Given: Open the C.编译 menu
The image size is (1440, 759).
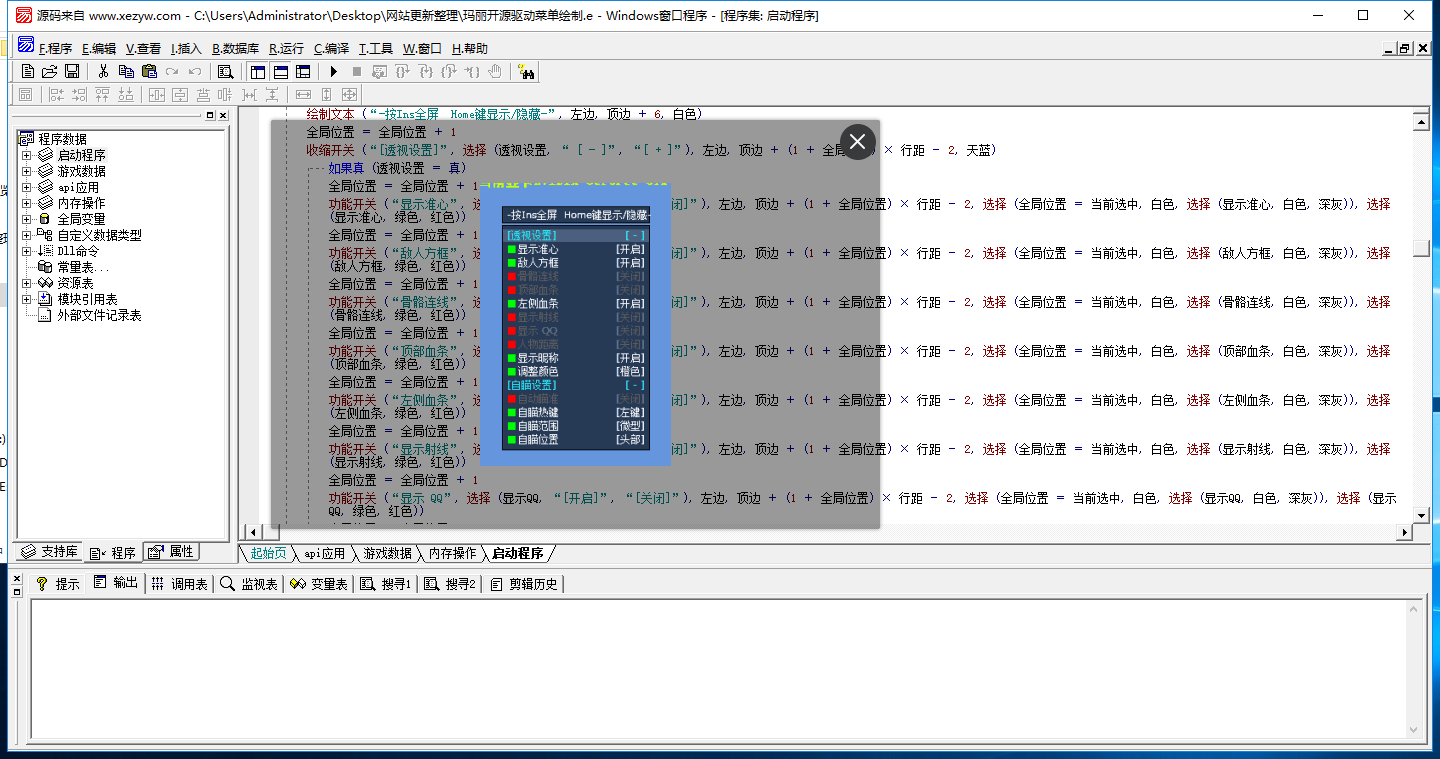Looking at the screenshot, I should point(331,48).
